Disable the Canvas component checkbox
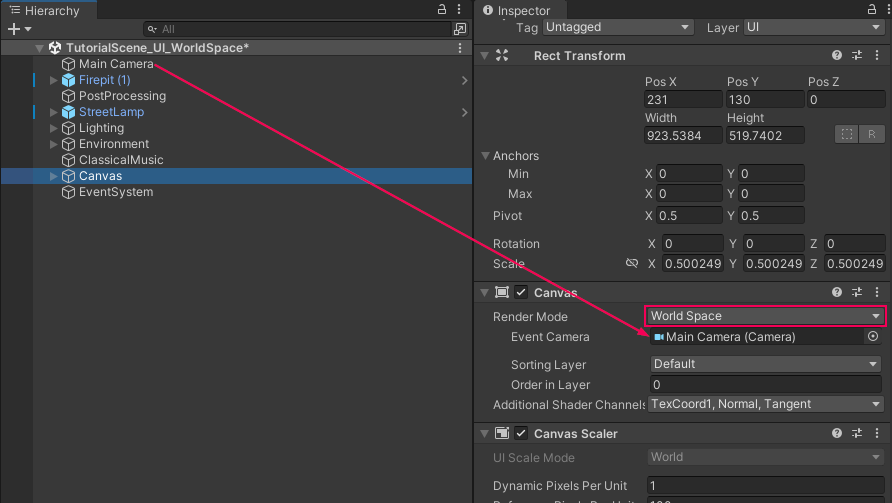This screenshot has width=892, height=503. [x=521, y=293]
